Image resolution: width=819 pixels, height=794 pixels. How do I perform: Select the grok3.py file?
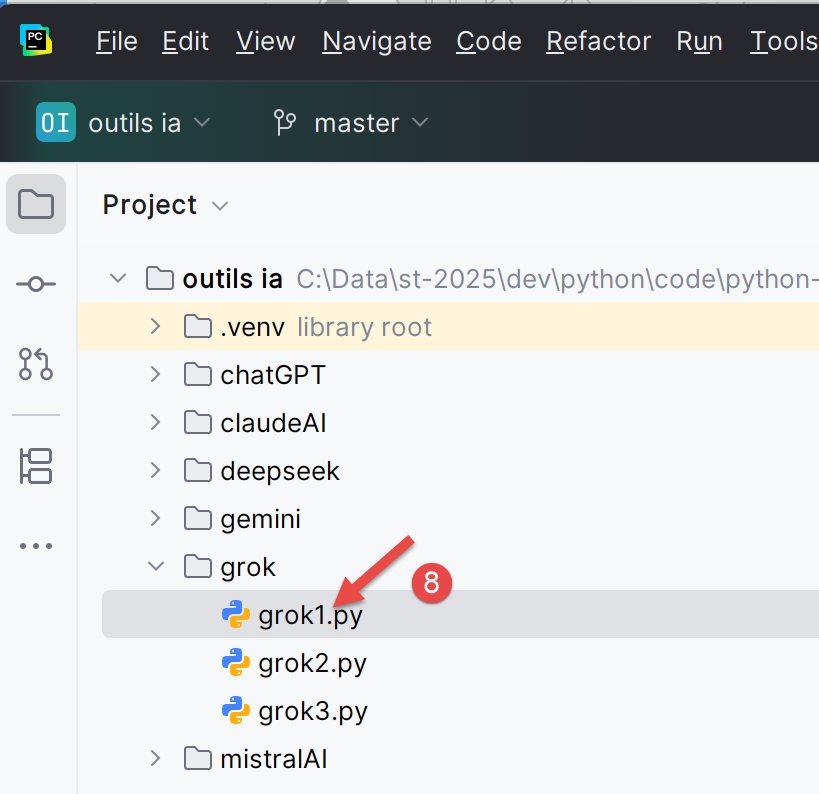click(x=312, y=711)
